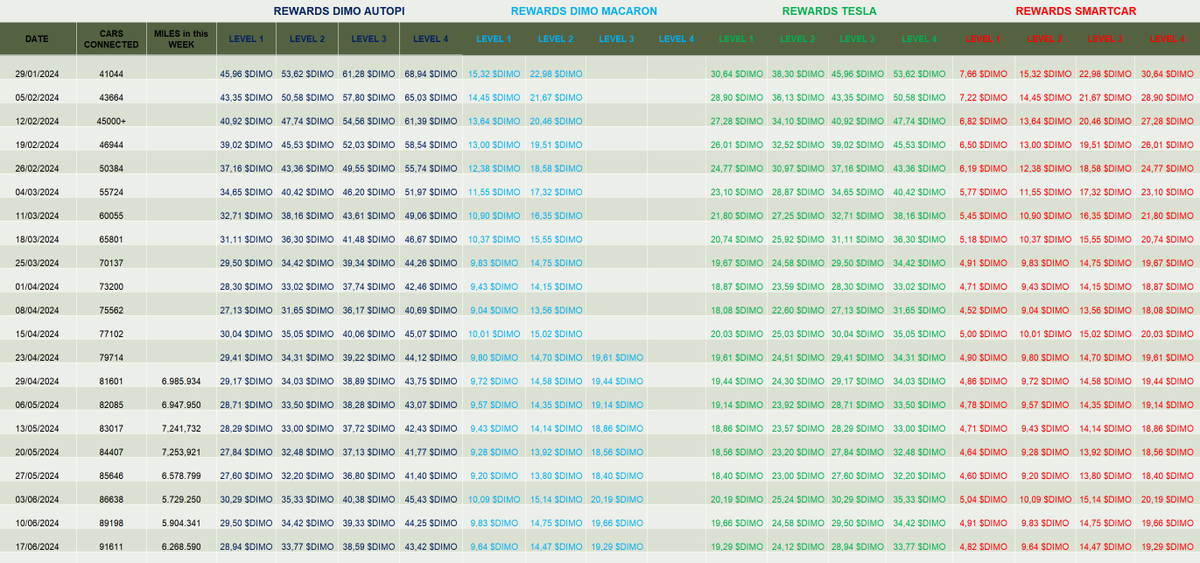The height and width of the screenshot is (563, 1200).
Task: Select the date cell "23/04/2024"
Action: pyautogui.click(x=37, y=358)
